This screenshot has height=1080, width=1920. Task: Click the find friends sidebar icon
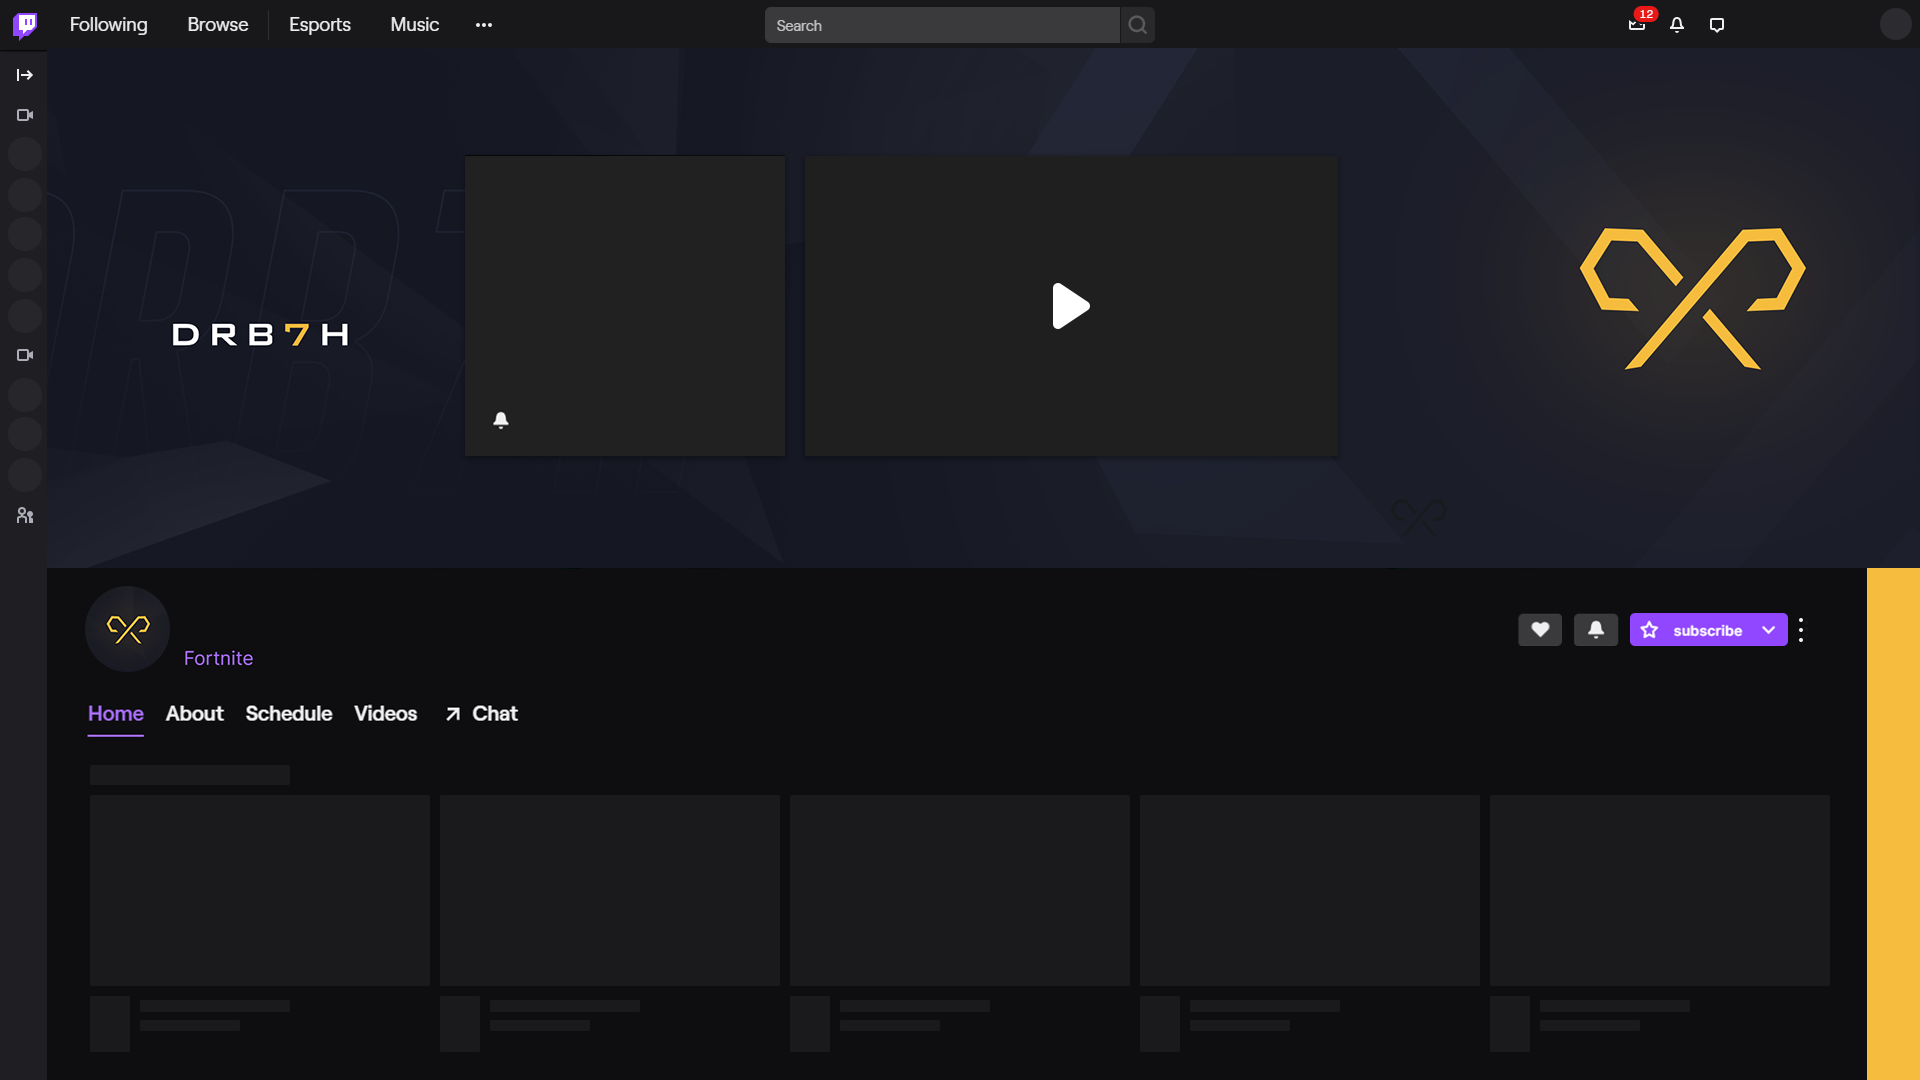[x=25, y=516]
